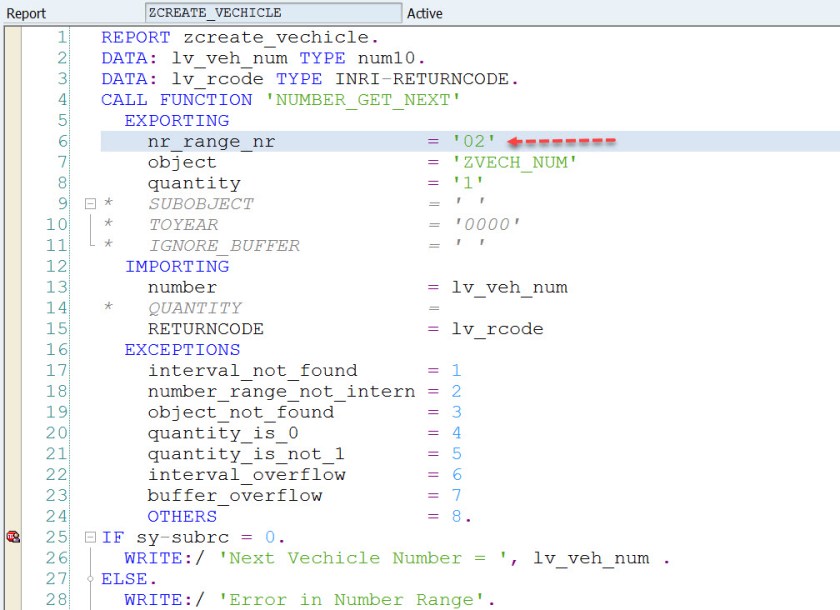Click the EXPORTING keyword
This screenshot has height=610, width=840.
(177, 121)
